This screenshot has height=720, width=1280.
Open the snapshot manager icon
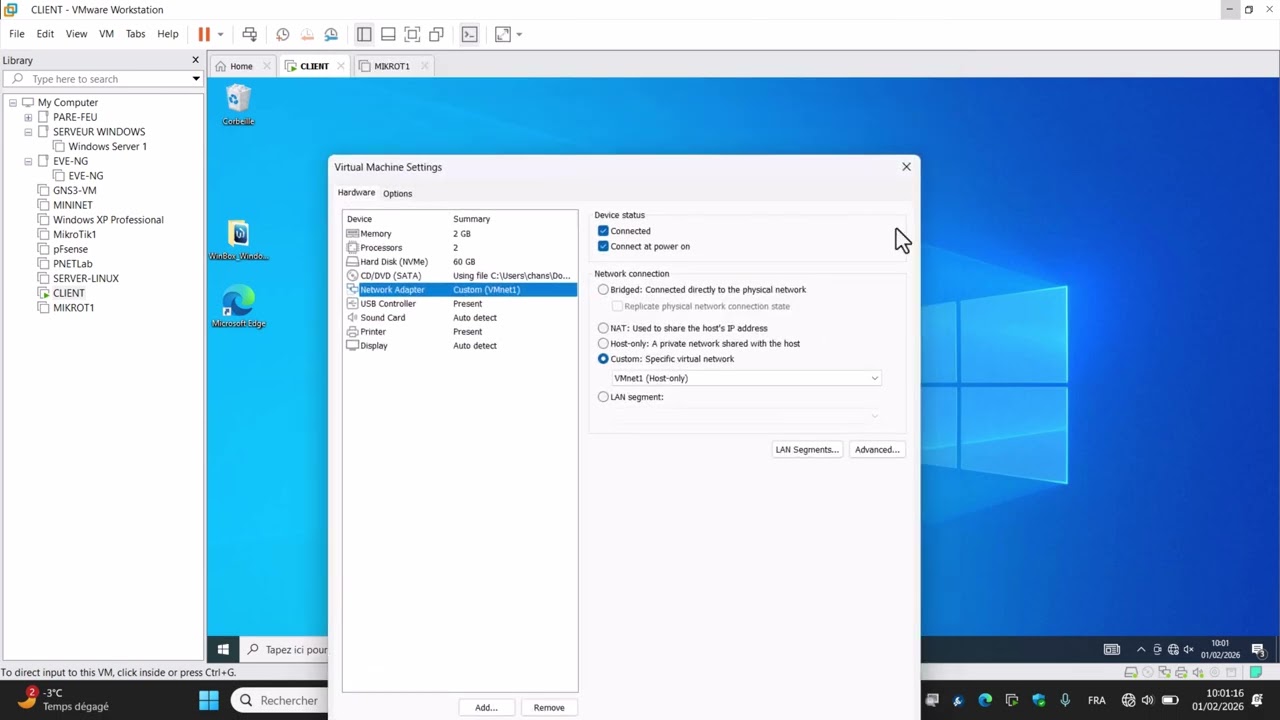331,34
